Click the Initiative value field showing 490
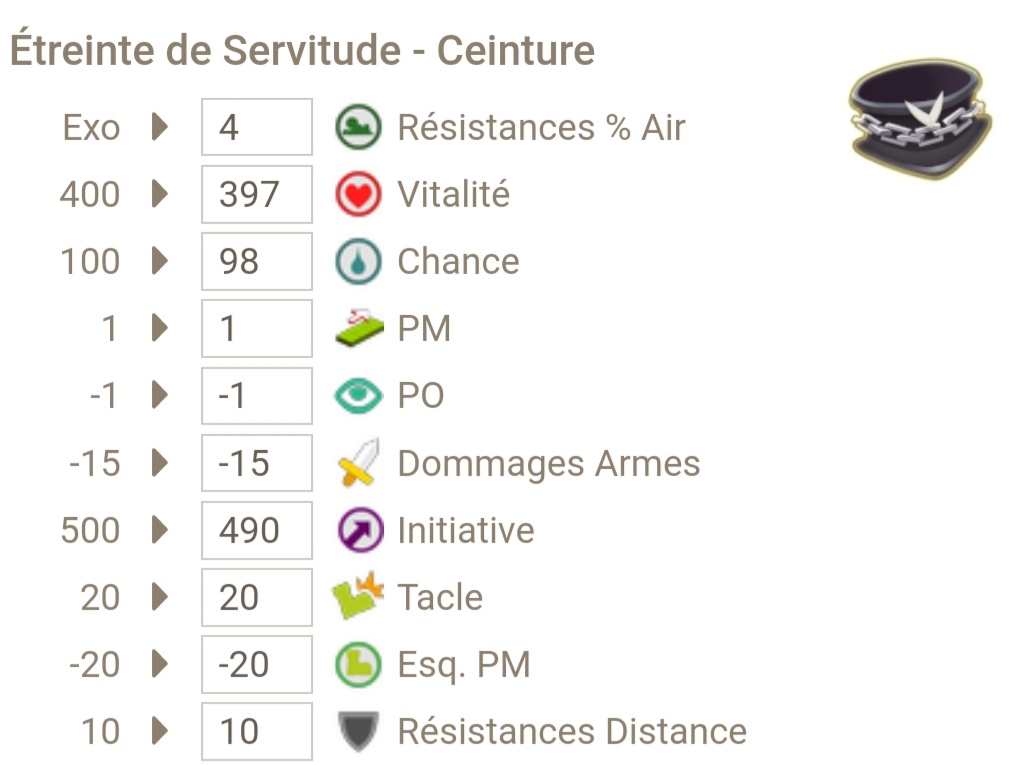The width and height of the screenshot is (1009, 765). point(257,530)
